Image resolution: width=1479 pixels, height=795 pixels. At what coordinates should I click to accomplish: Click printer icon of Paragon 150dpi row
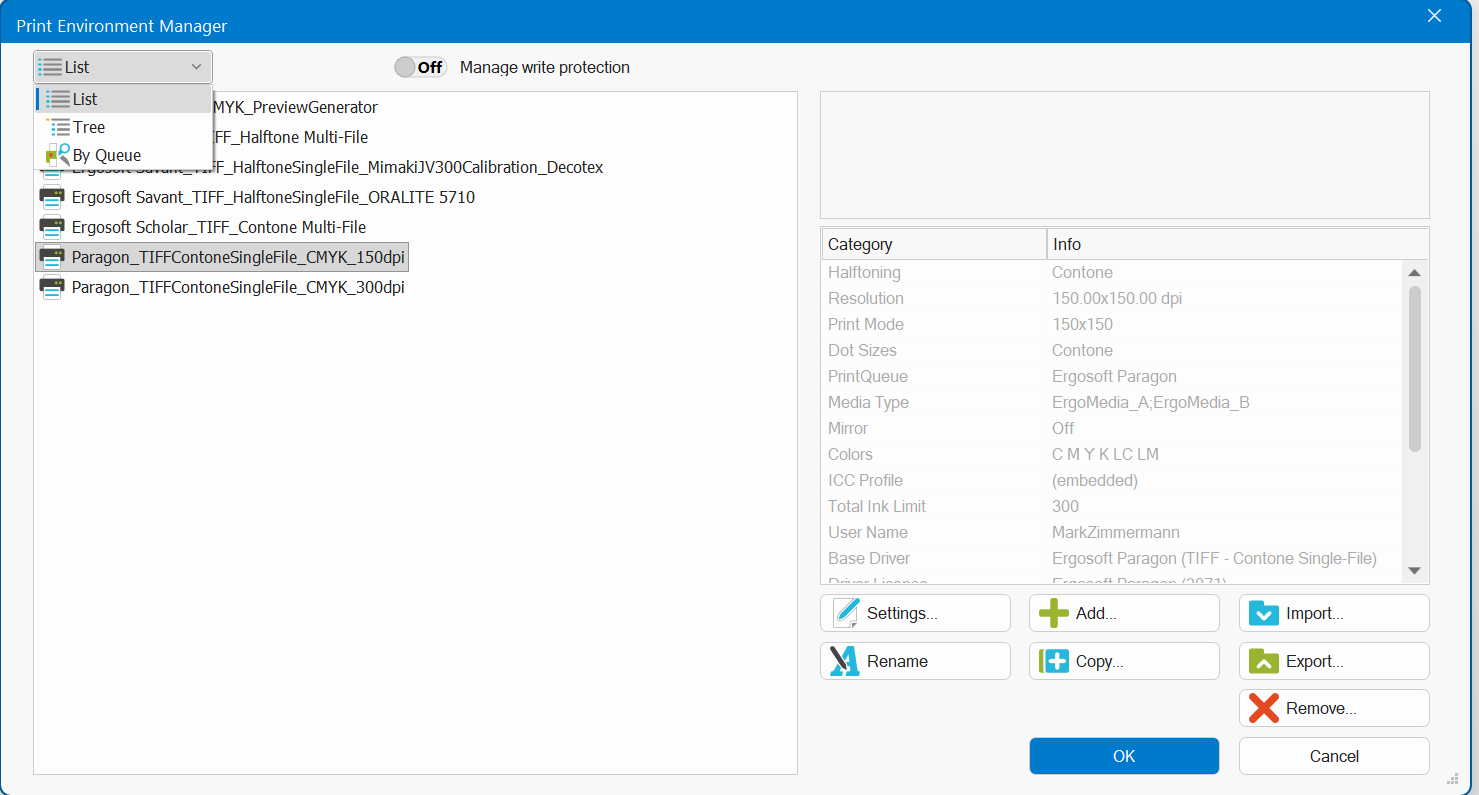point(52,257)
